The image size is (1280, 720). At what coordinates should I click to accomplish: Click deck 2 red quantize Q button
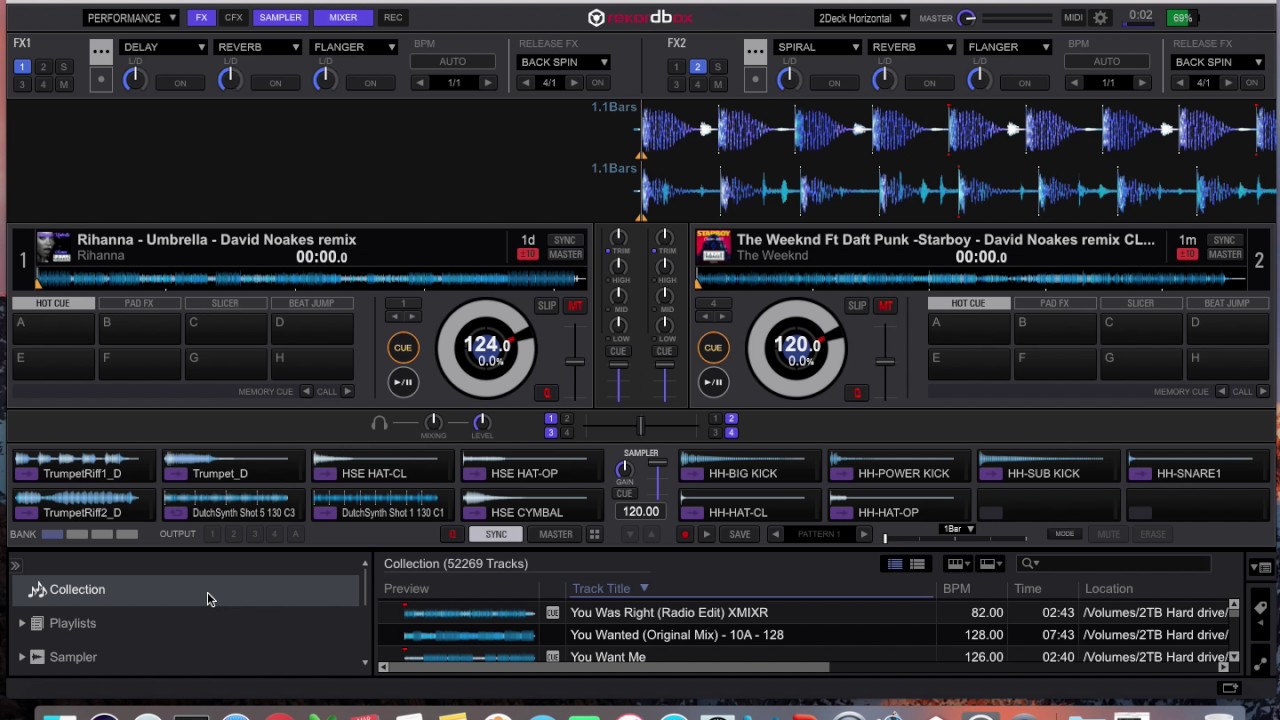(857, 393)
